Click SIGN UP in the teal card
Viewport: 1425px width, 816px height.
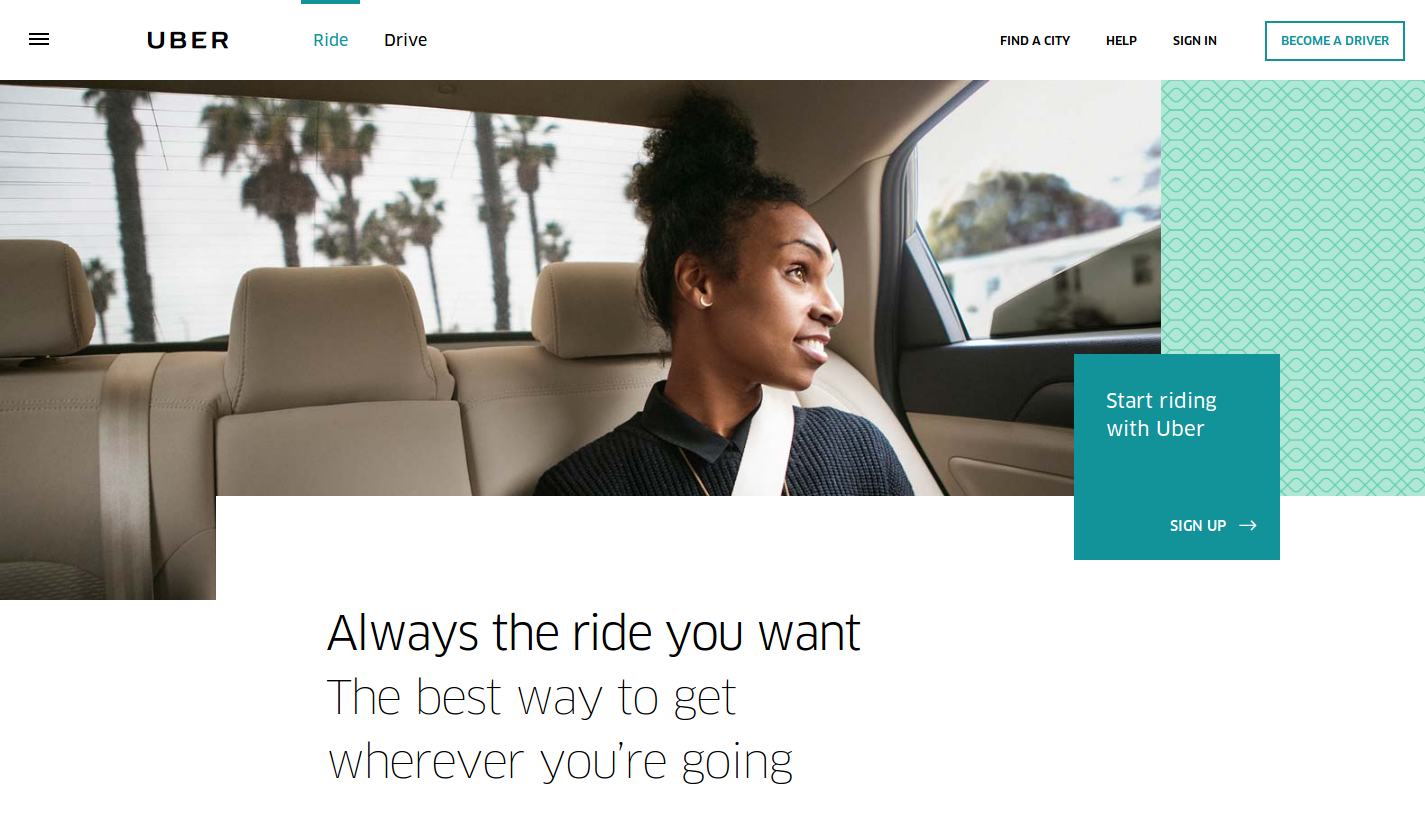pos(1198,525)
